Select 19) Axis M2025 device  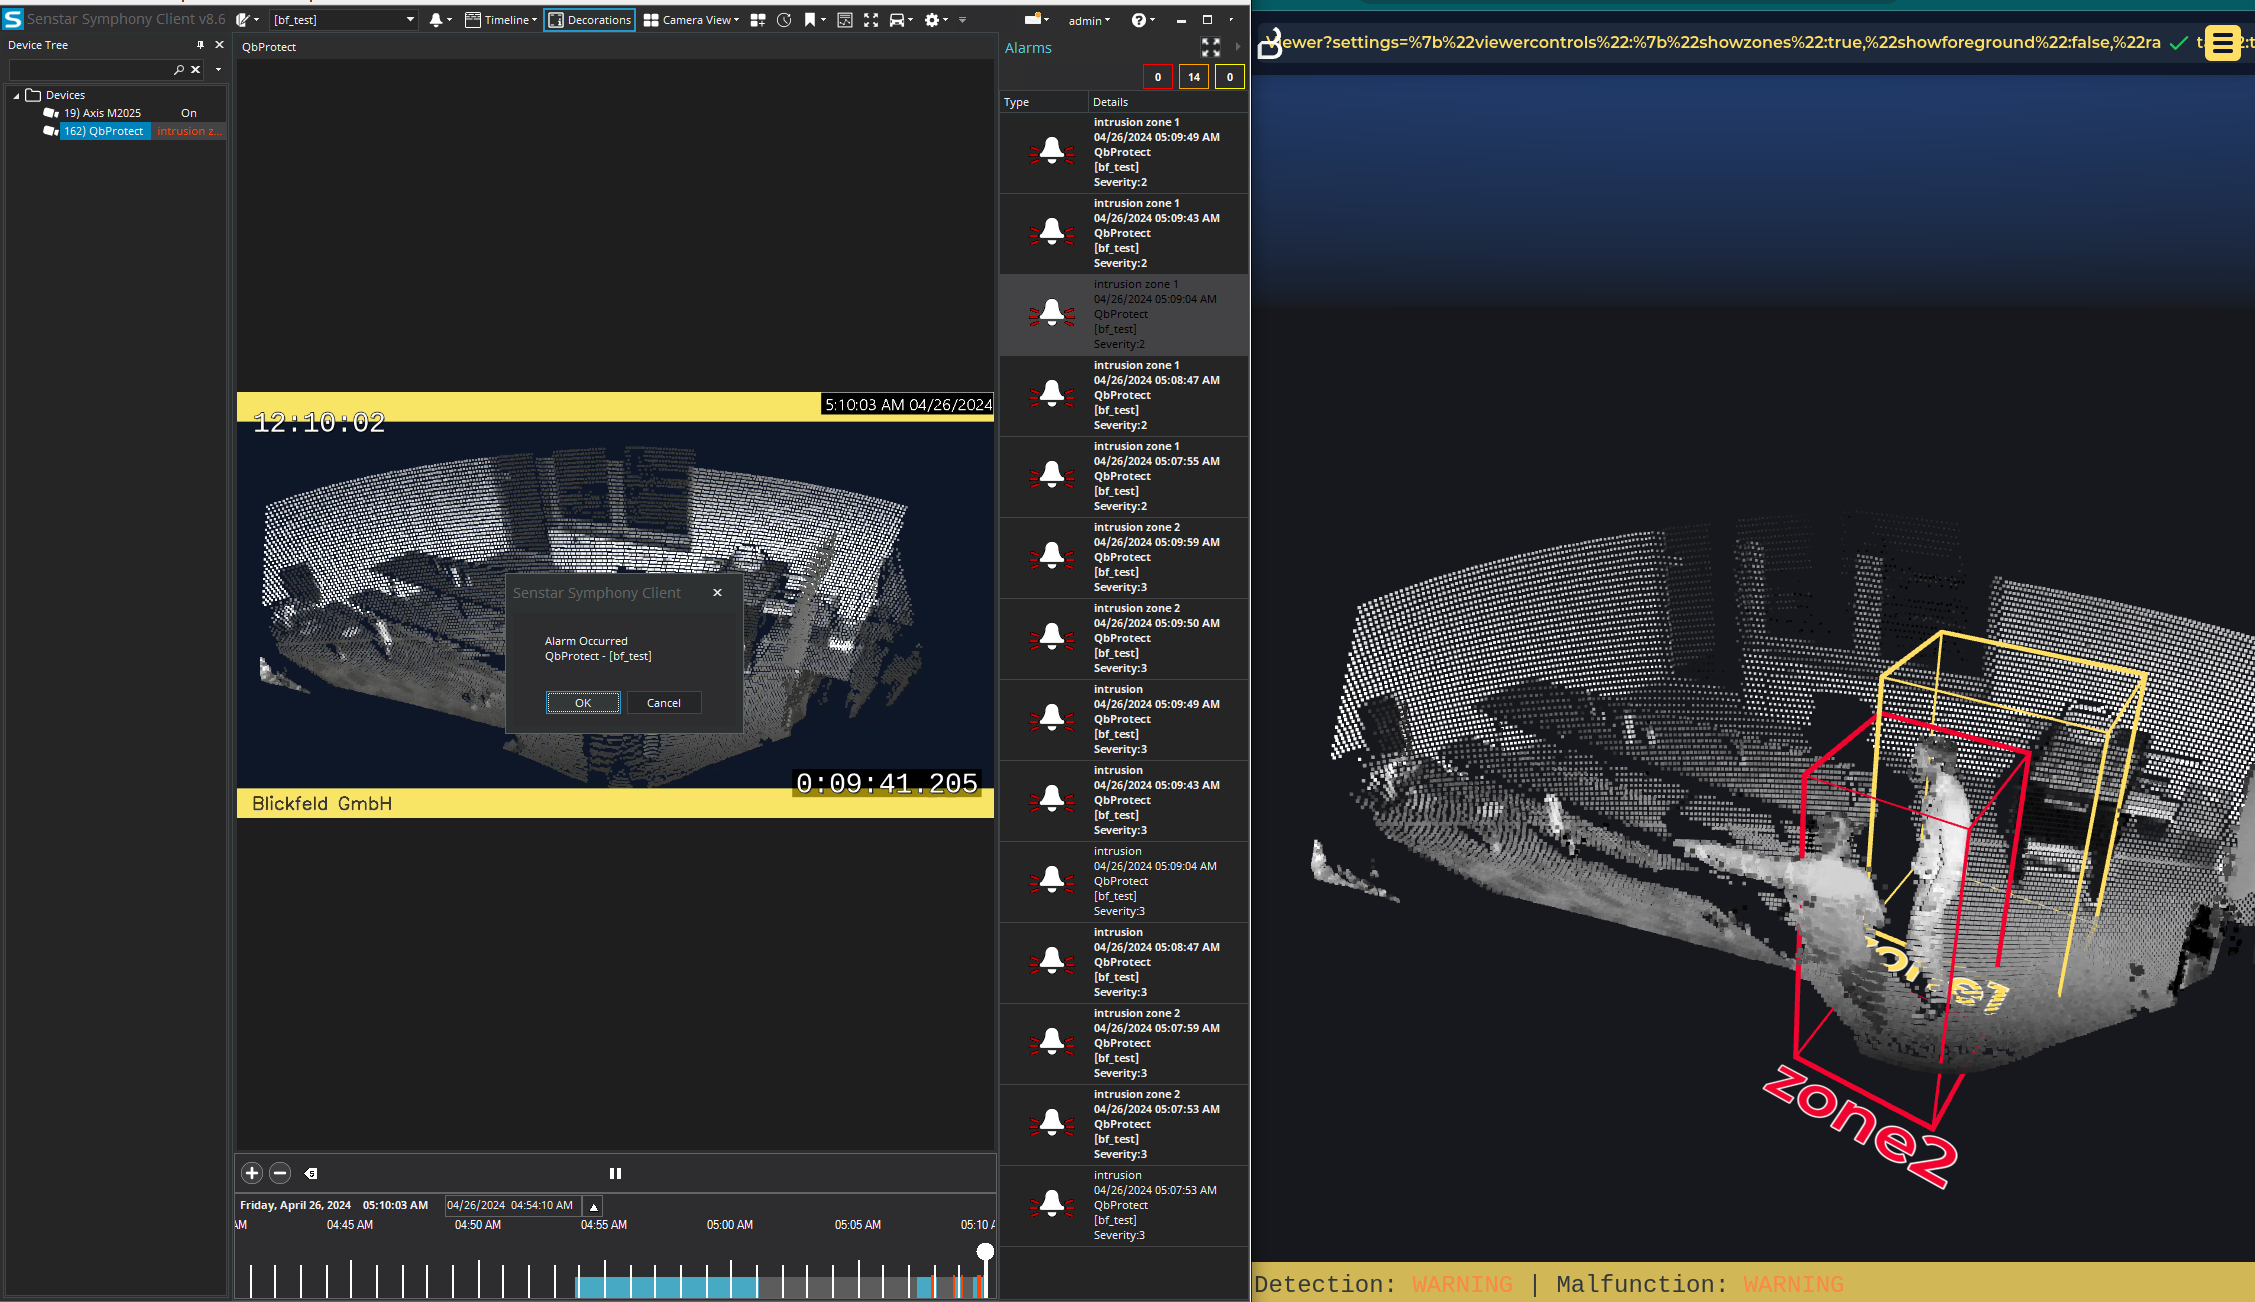tap(102, 113)
